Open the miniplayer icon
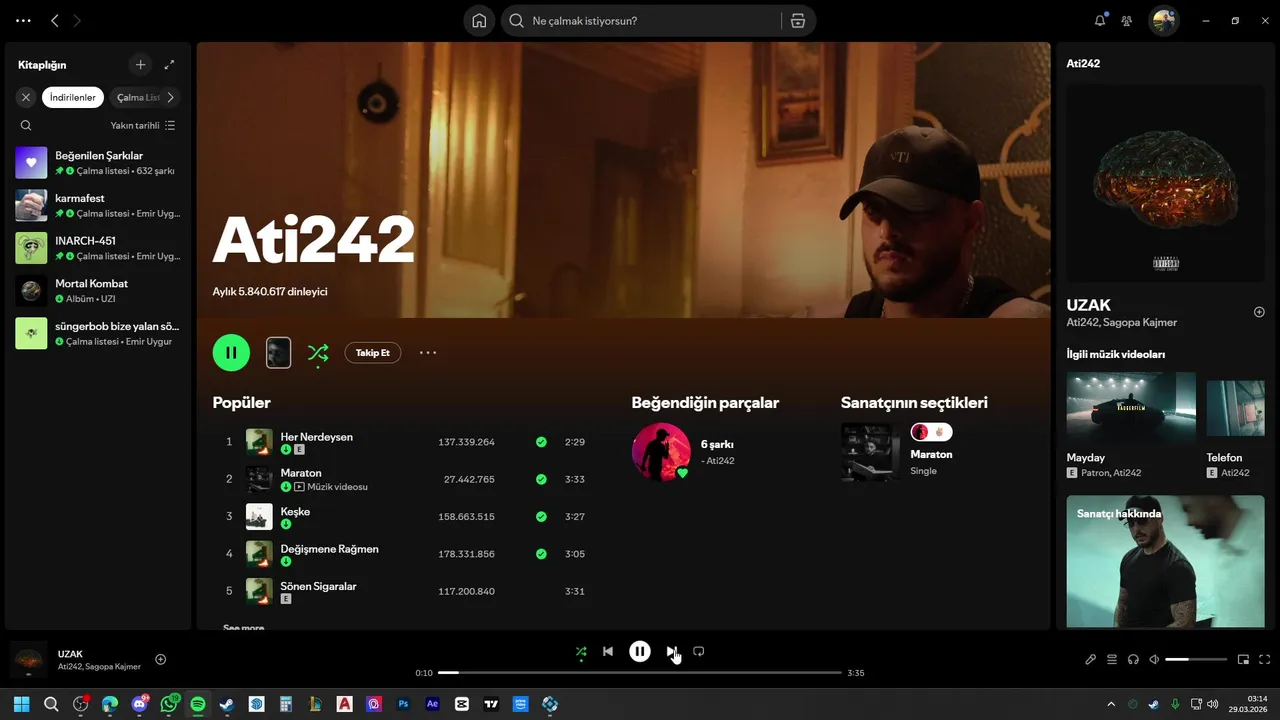This screenshot has height=720, width=1280. [x=1244, y=659]
